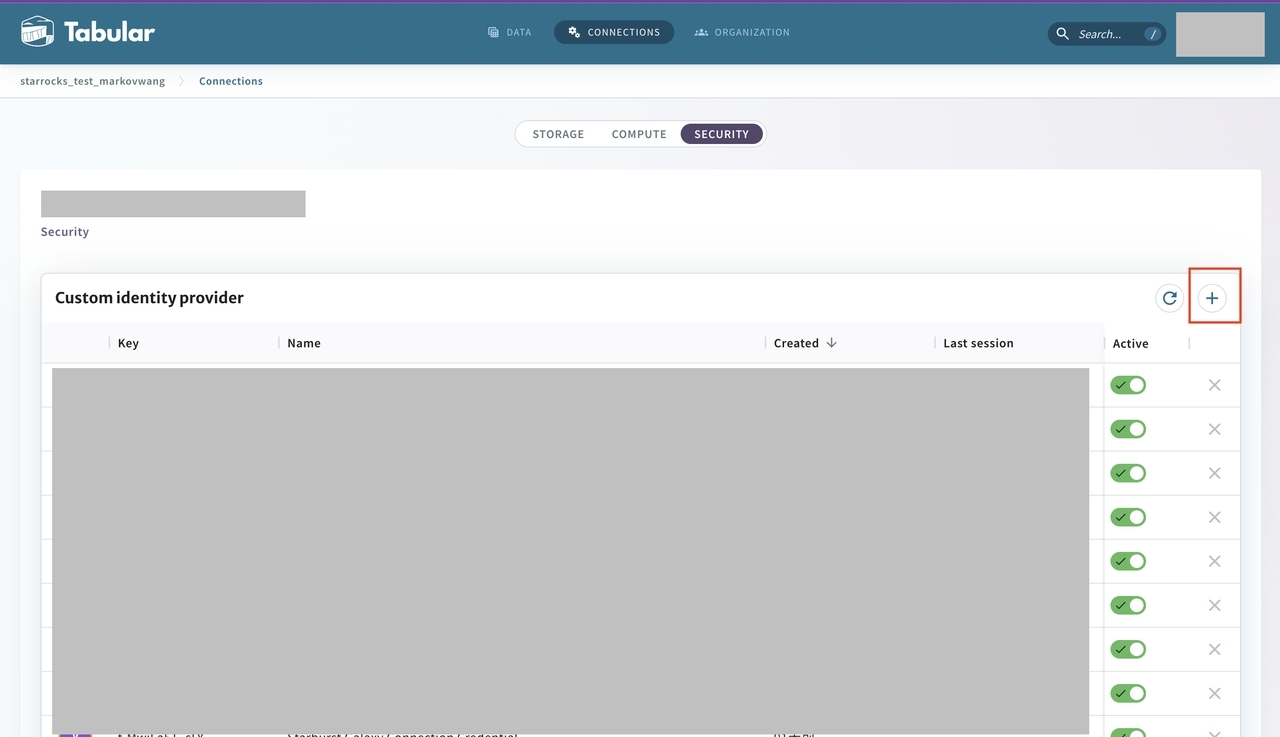The height and width of the screenshot is (737, 1280).
Task: Switch to the COMPUTE tab
Action: click(x=638, y=133)
